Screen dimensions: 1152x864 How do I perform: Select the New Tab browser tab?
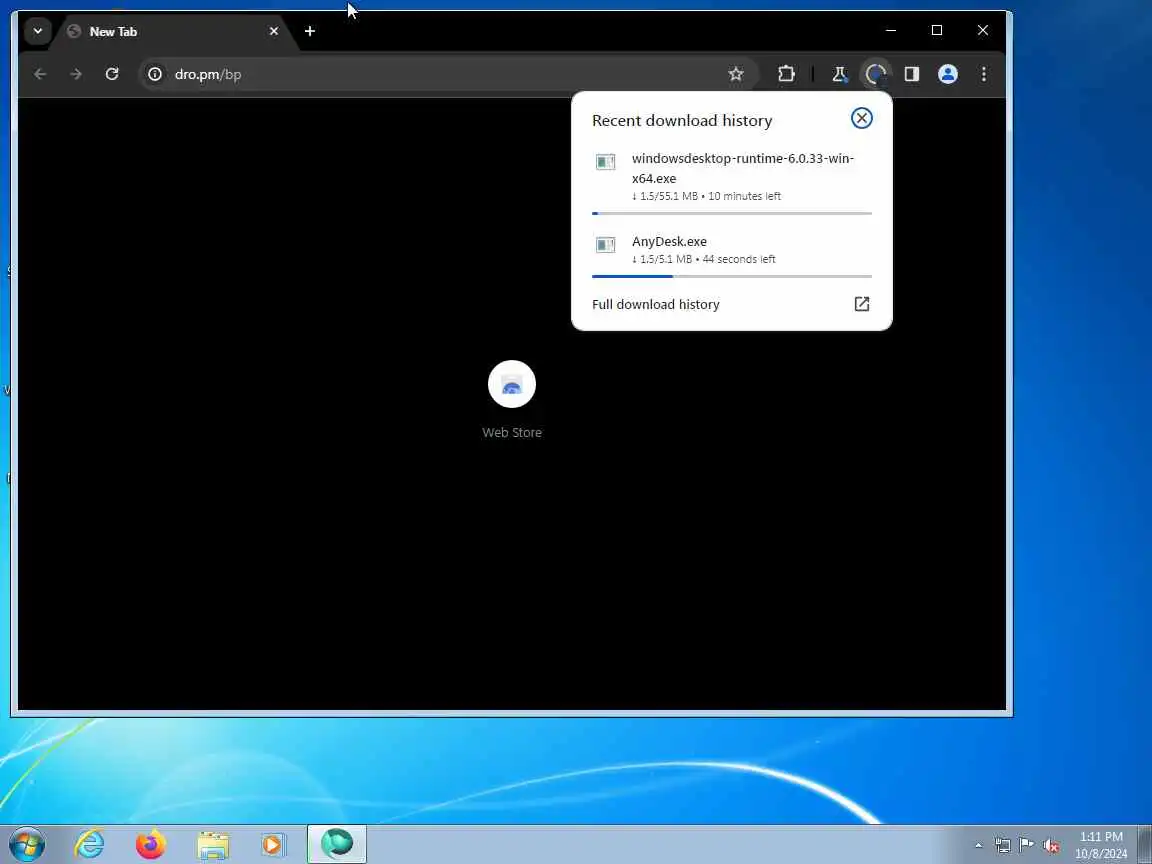click(x=173, y=32)
